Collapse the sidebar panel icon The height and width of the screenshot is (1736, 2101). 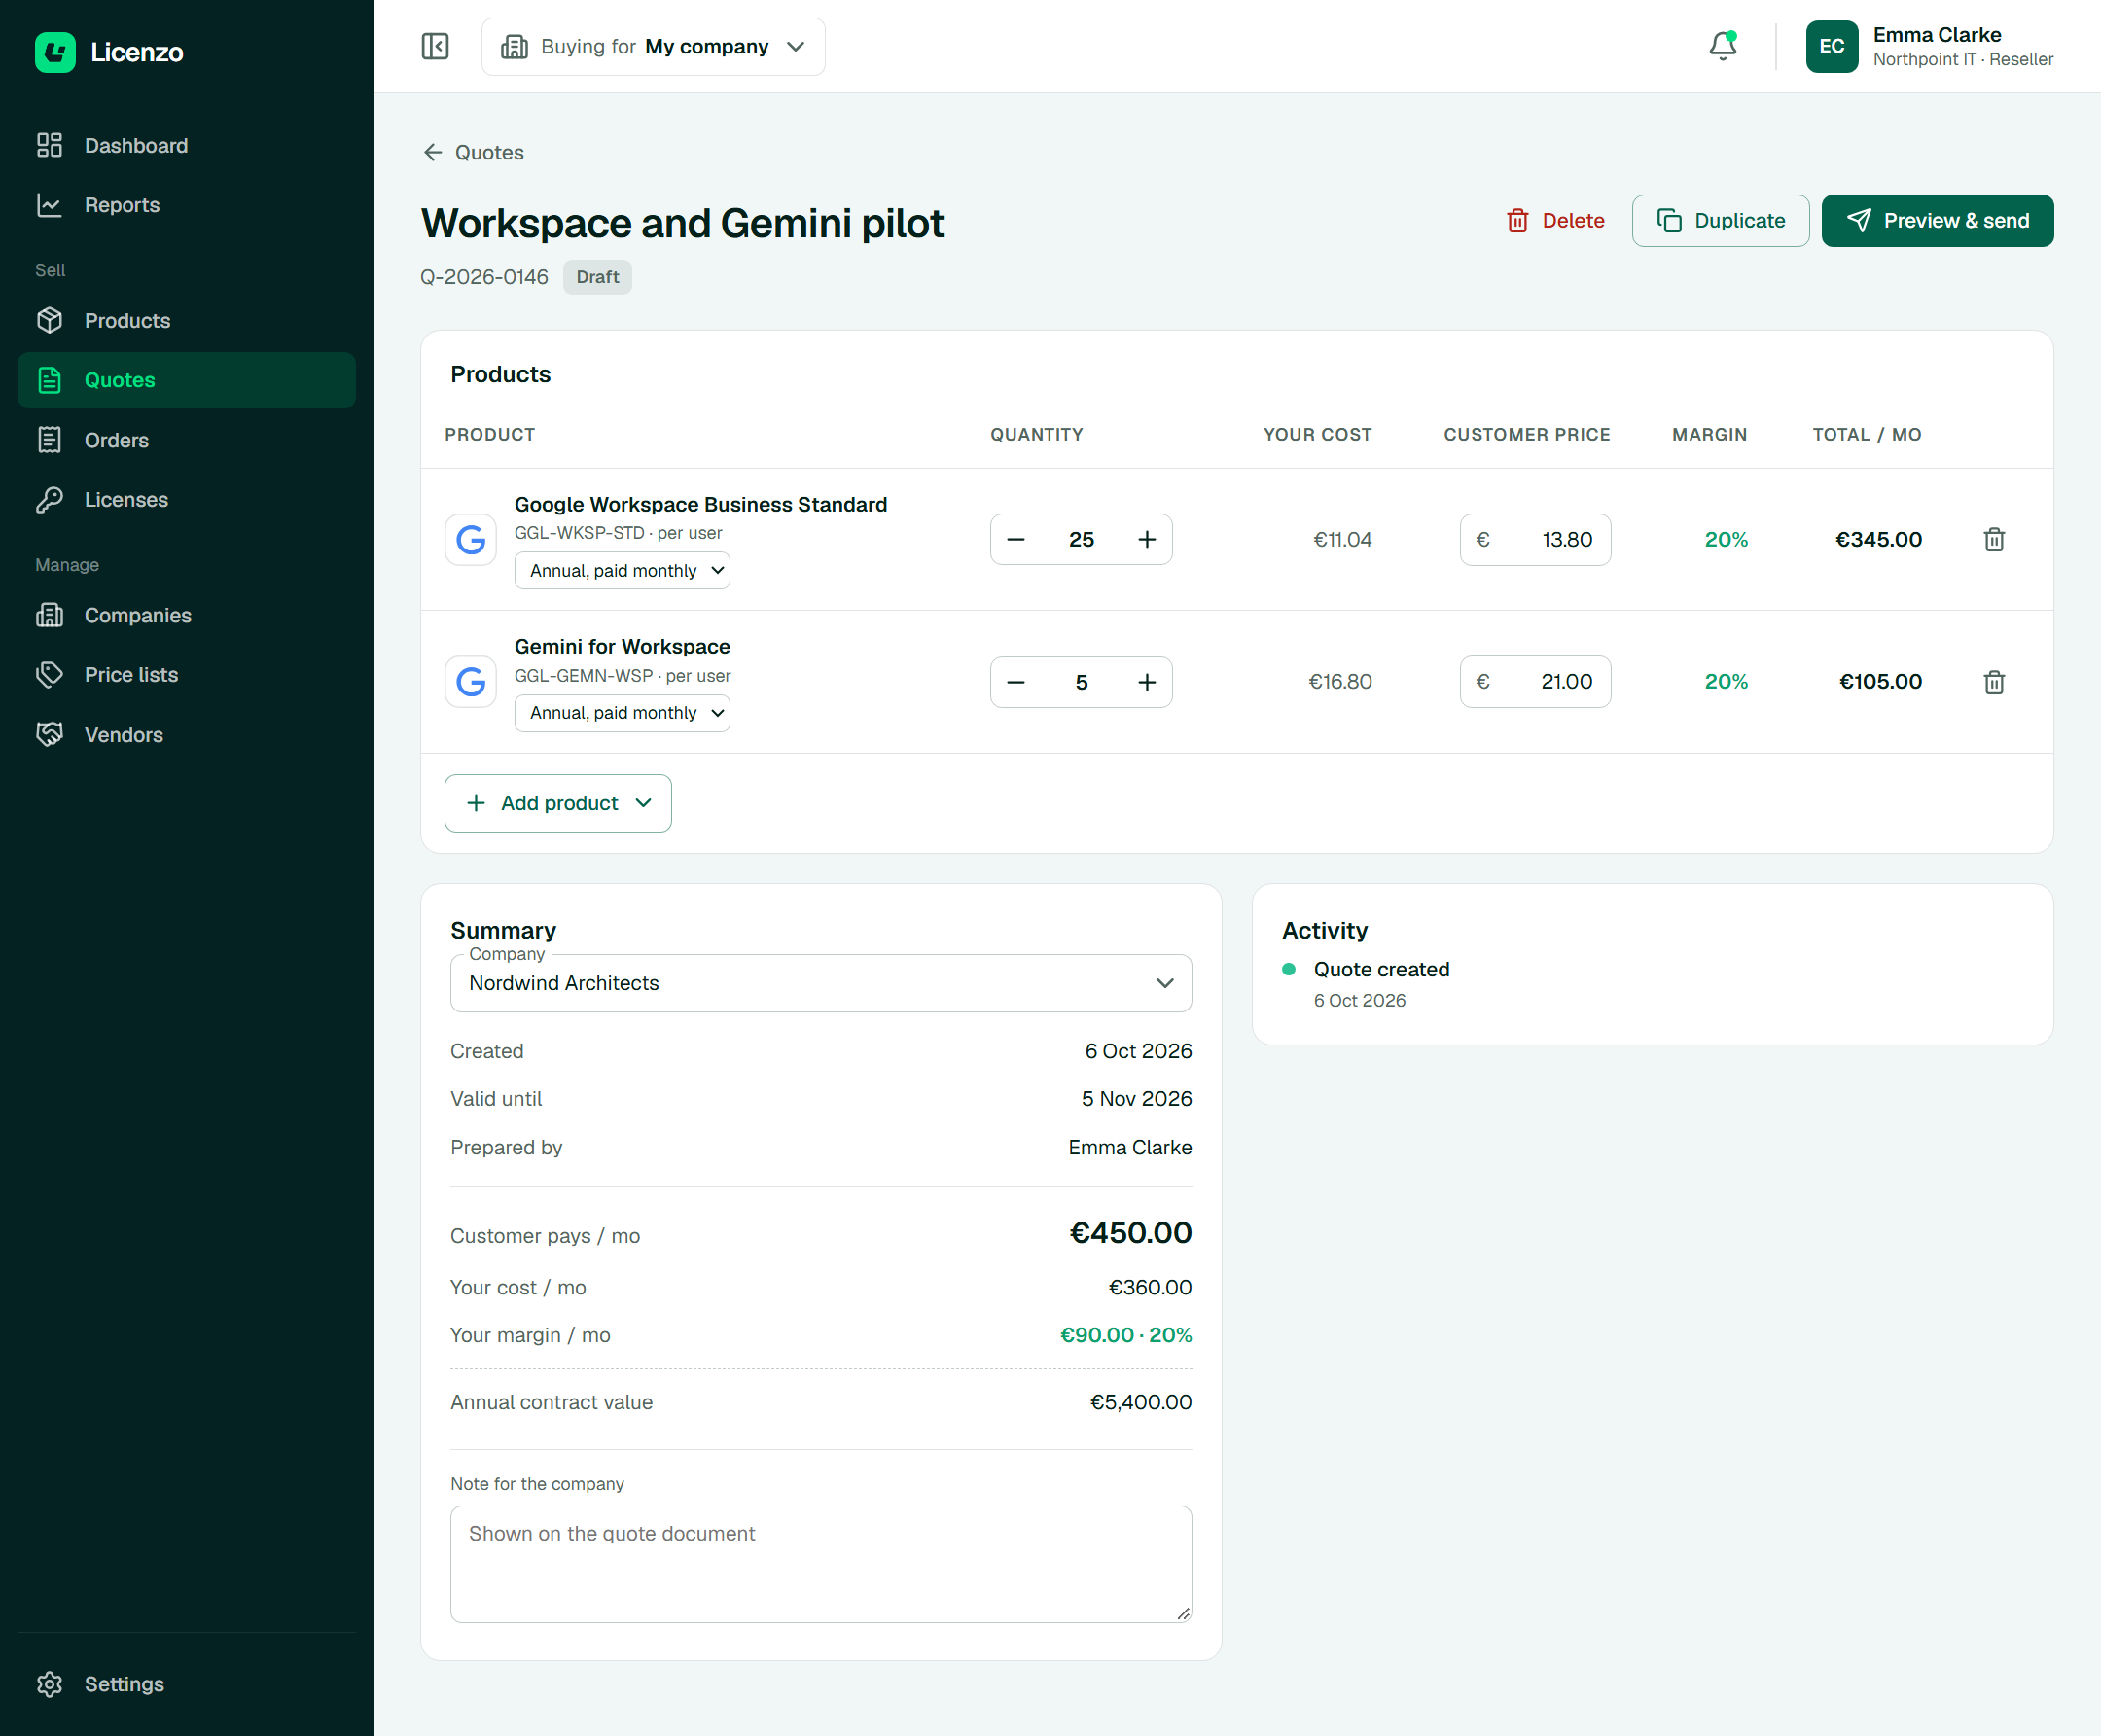(435, 46)
